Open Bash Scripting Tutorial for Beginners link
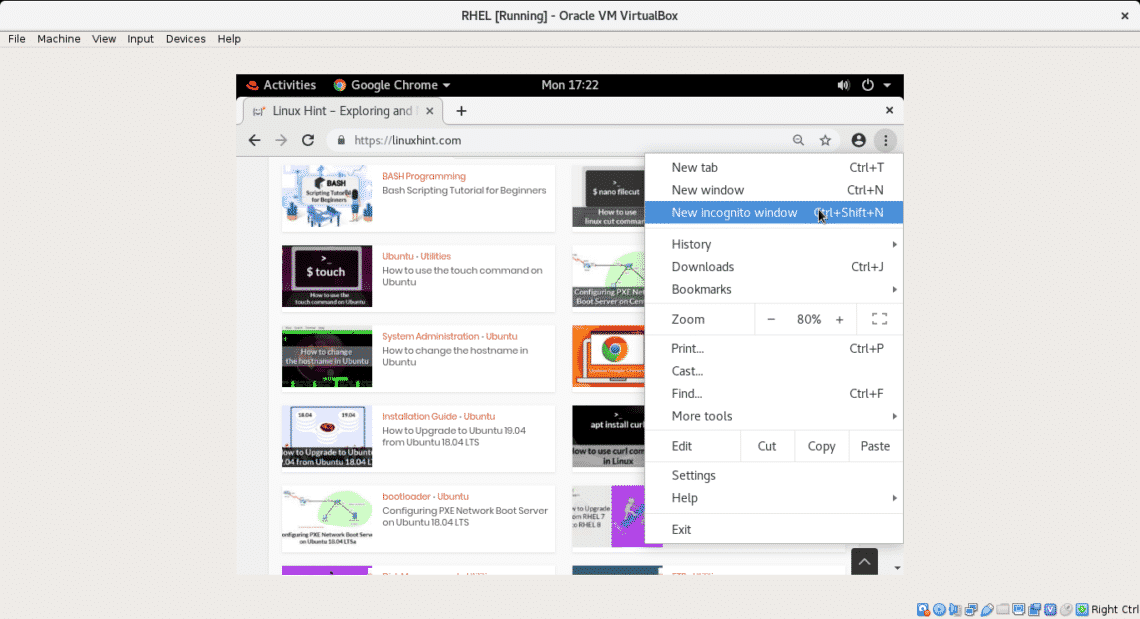Screen dimensions: 1140x619 (x=464, y=190)
